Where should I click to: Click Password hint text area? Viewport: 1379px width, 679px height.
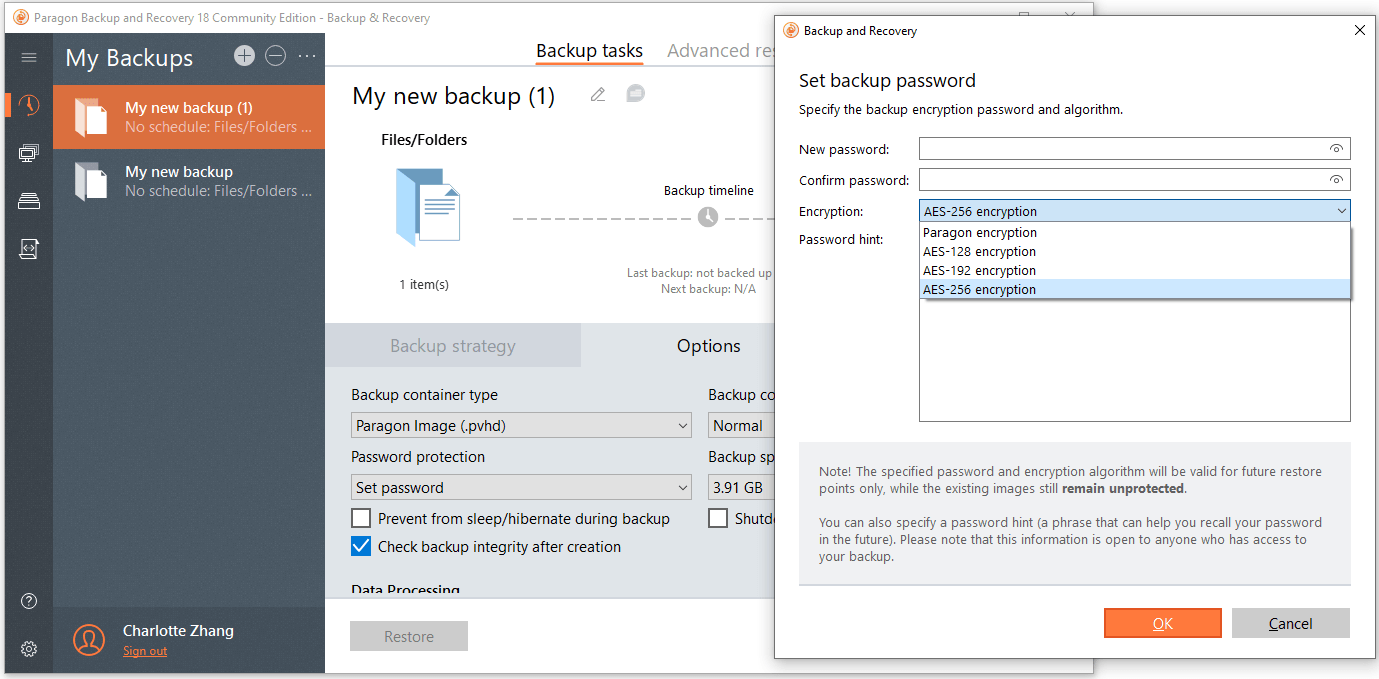[x=1135, y=360]
